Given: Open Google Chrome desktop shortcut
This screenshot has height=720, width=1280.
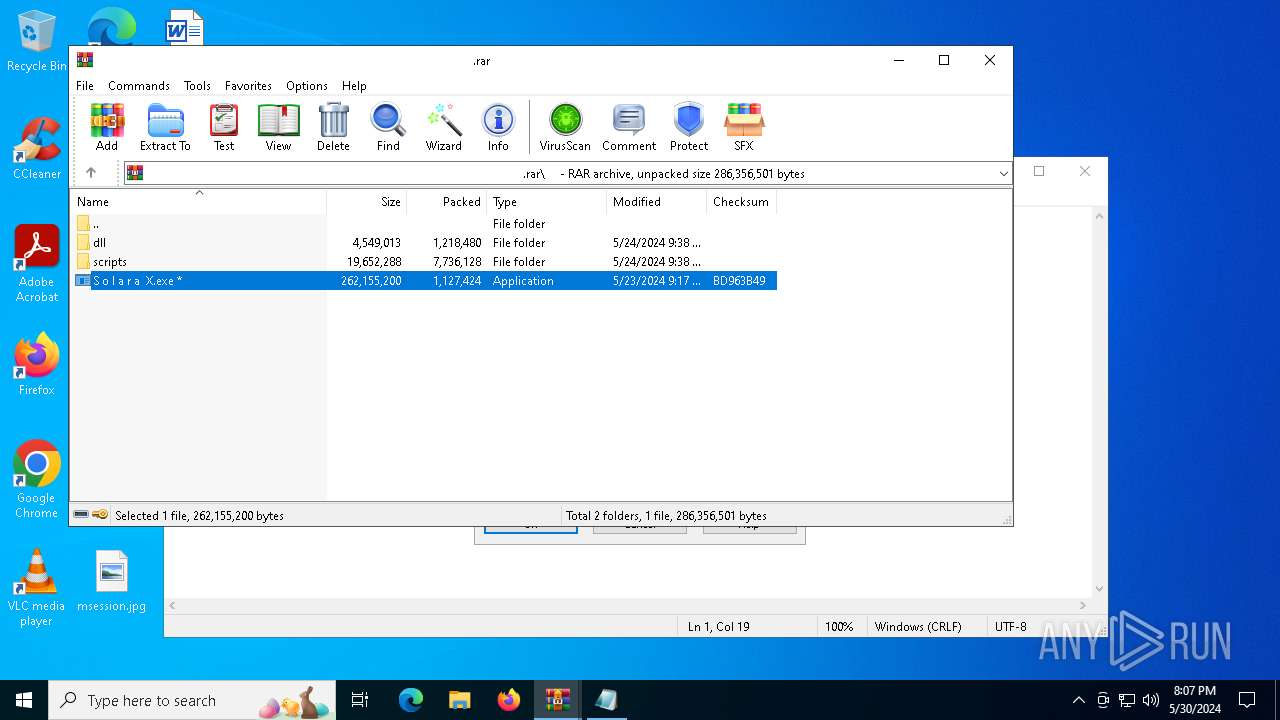Looking at the screenshot, I should click(37, 479).
